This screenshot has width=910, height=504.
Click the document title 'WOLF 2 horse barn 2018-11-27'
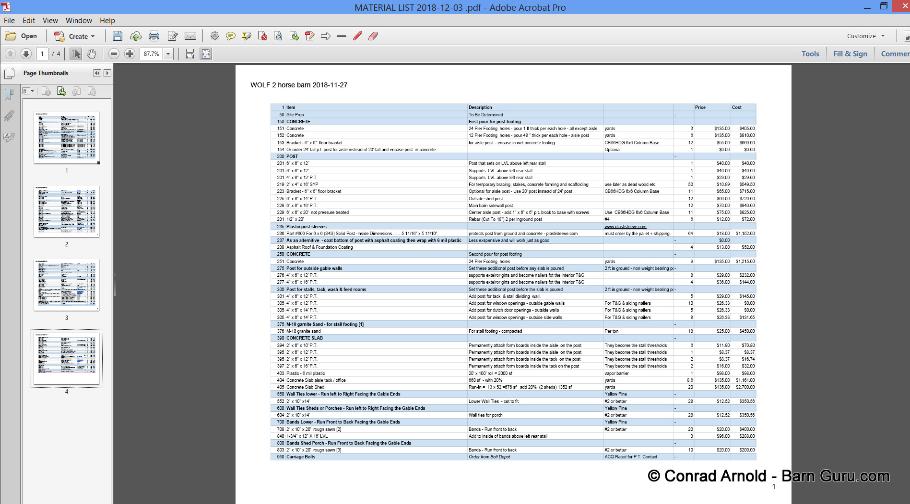(x=299, y=85)
